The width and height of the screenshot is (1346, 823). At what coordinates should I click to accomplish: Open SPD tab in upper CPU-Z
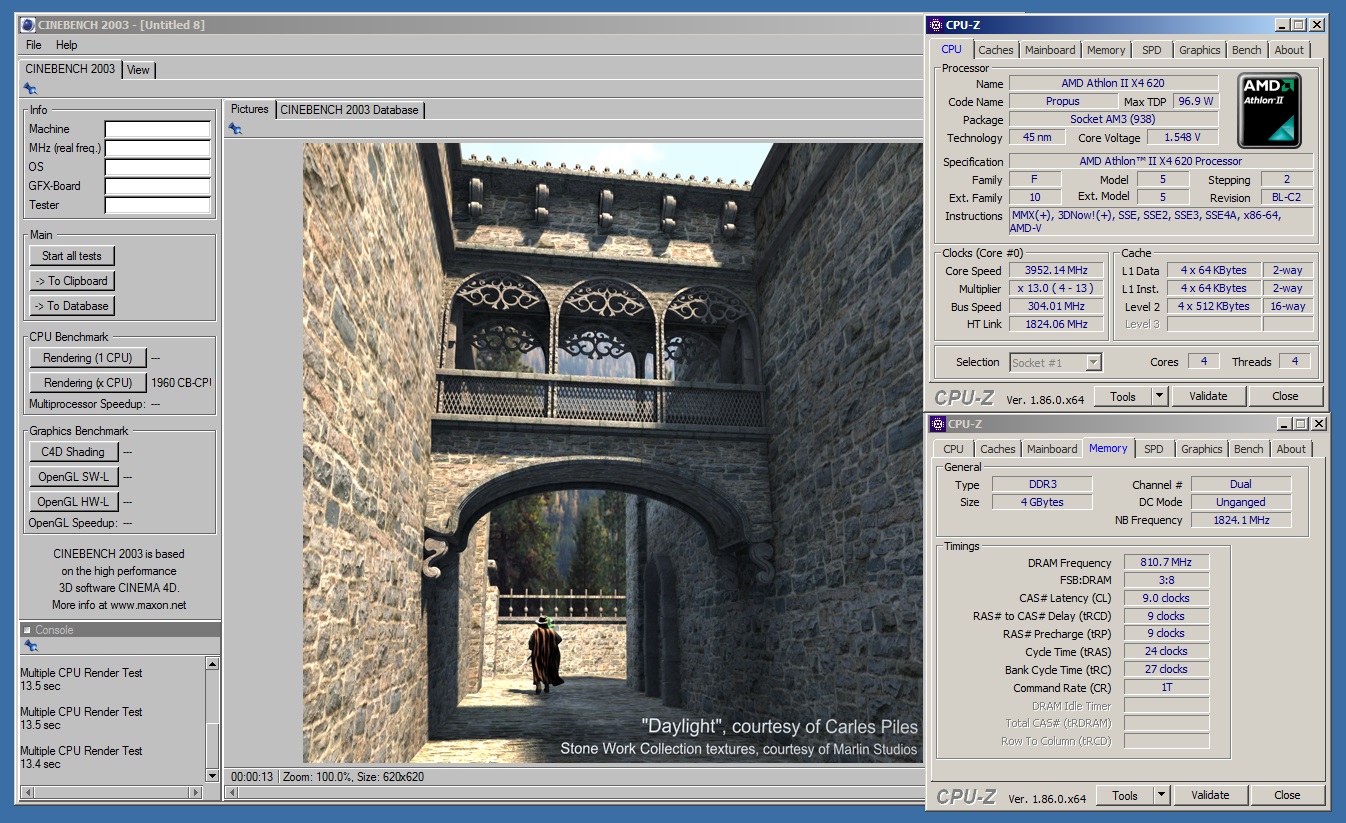coord(1152,50)
